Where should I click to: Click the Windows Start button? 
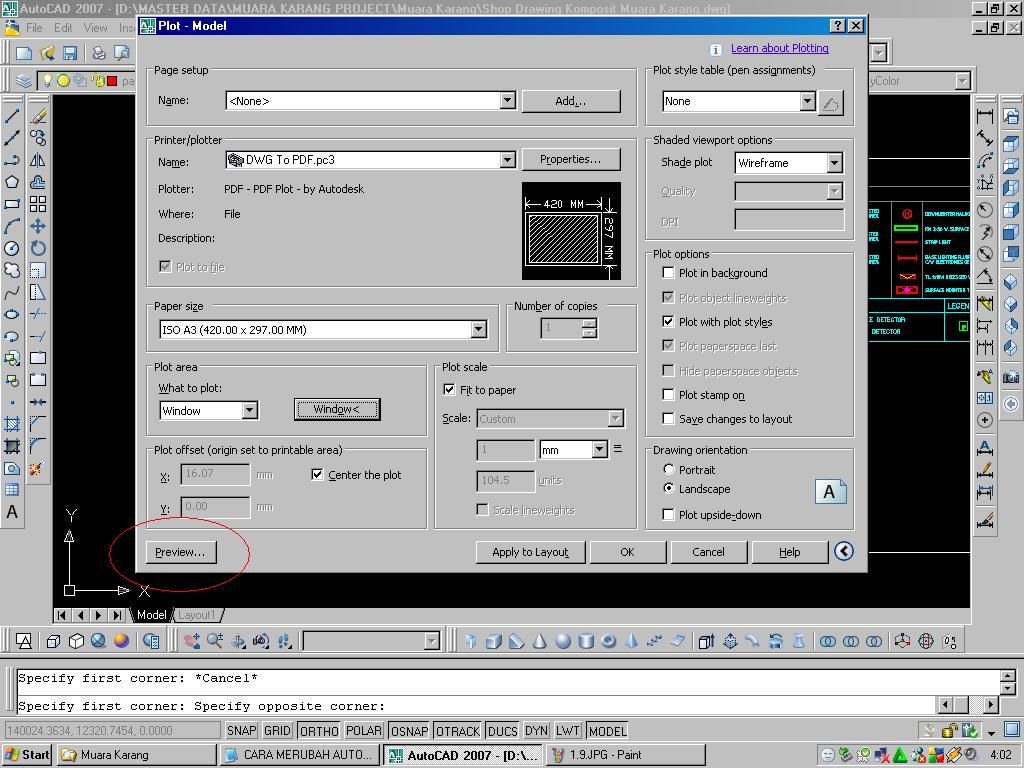[27, 755]
